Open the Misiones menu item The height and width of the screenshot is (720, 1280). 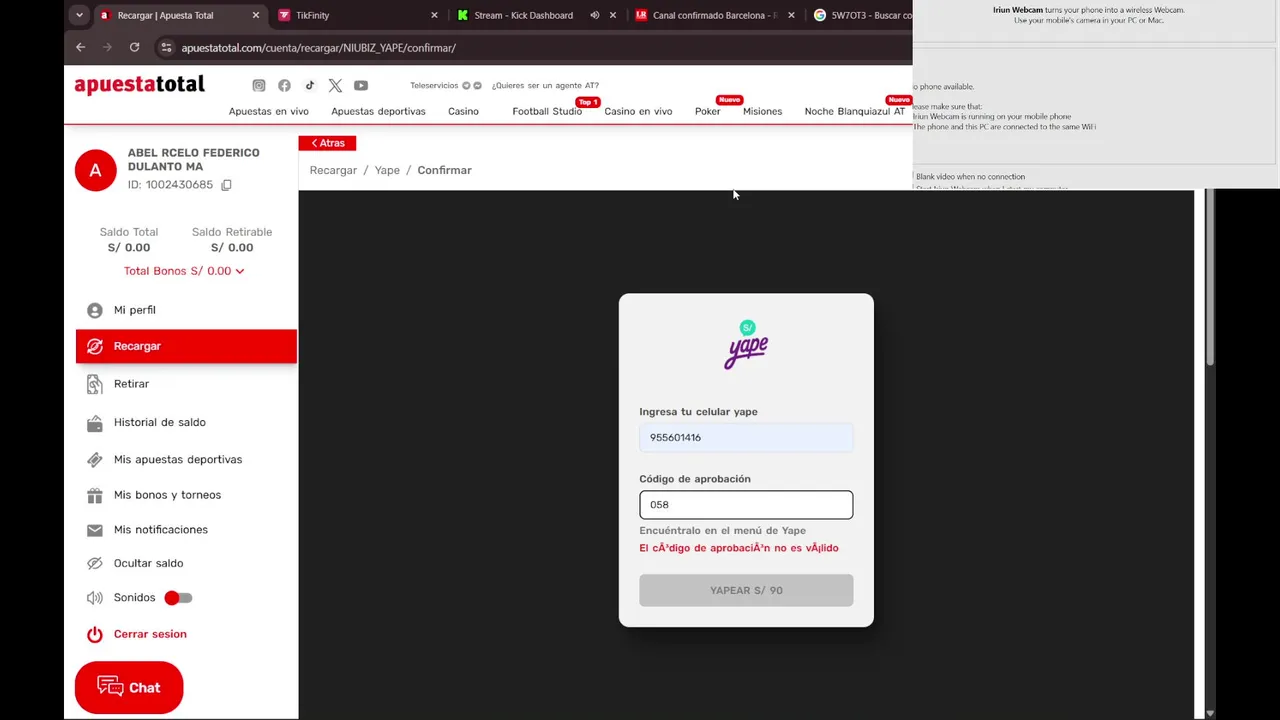tap(762, 111)
